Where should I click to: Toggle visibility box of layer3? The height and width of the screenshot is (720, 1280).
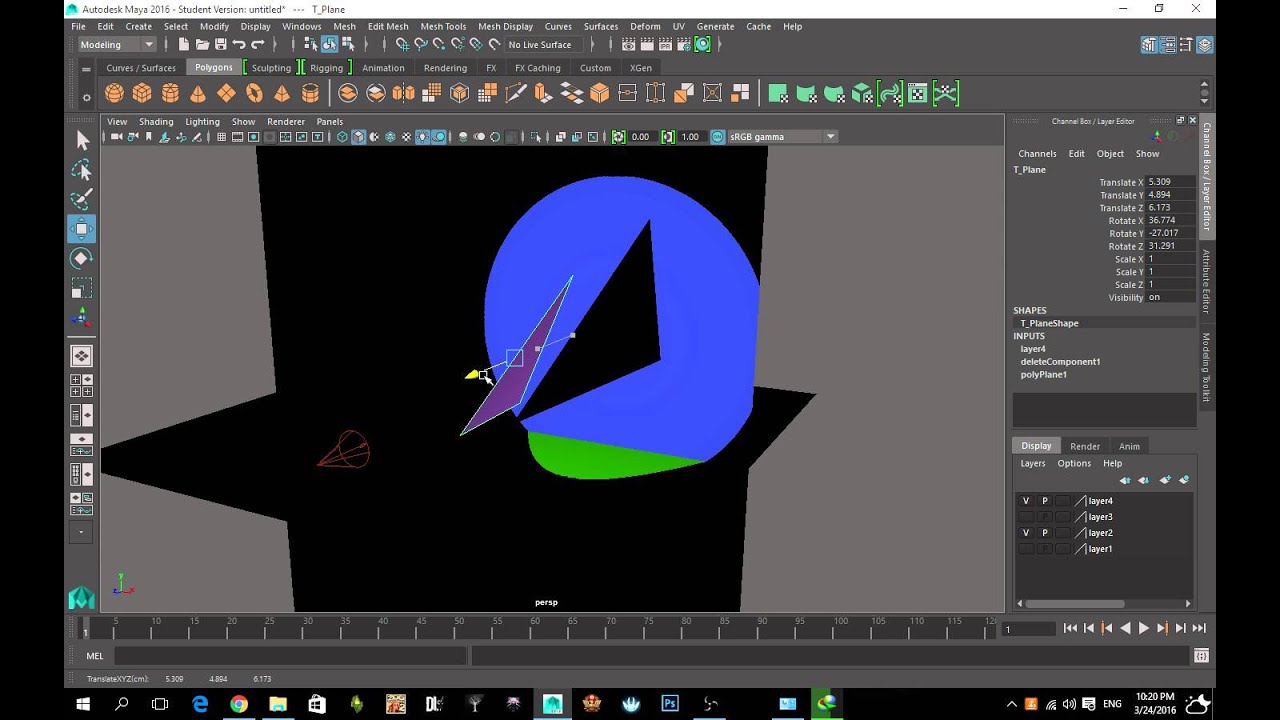coord(1026,517)
